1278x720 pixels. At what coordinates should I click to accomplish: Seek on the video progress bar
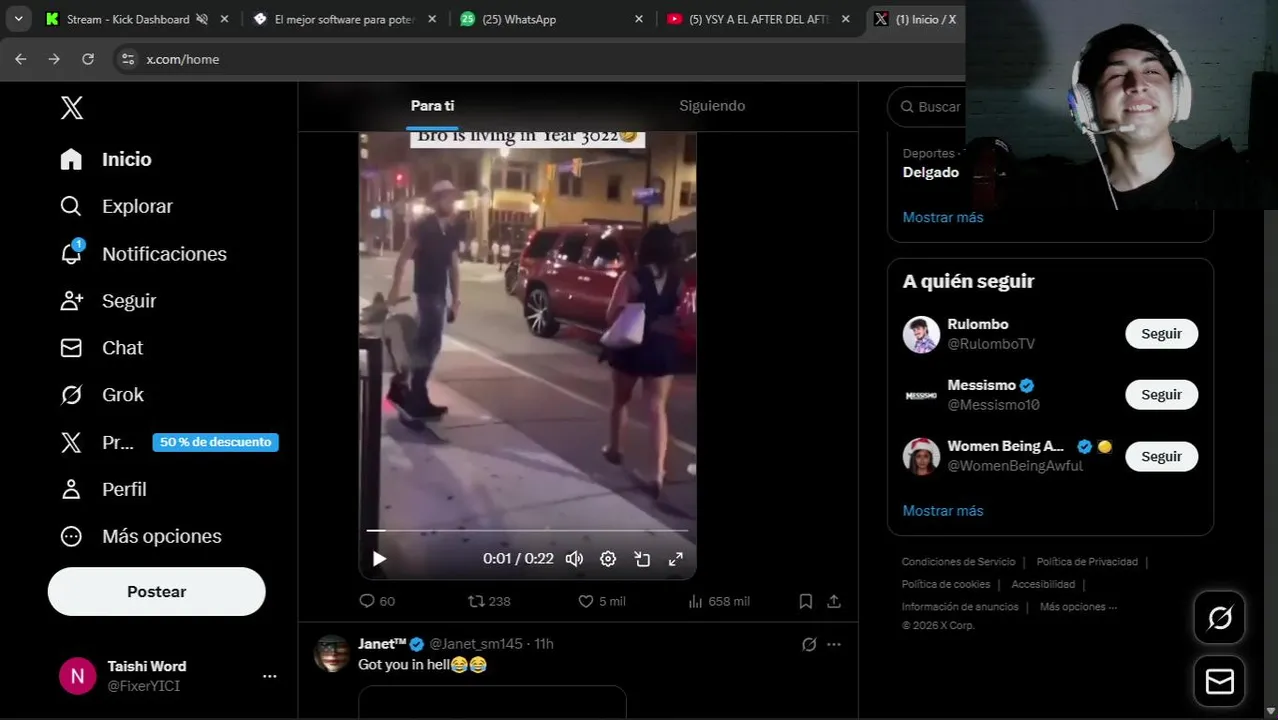(527, 530)
